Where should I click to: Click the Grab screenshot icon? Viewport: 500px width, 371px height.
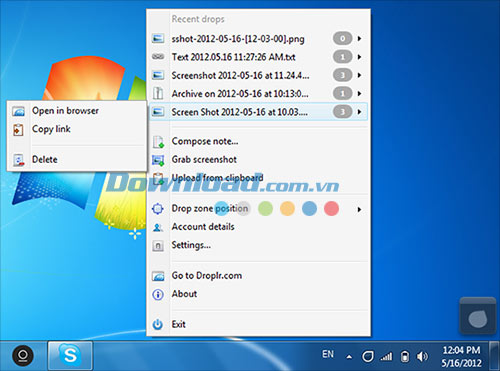(x=158, y=160)
